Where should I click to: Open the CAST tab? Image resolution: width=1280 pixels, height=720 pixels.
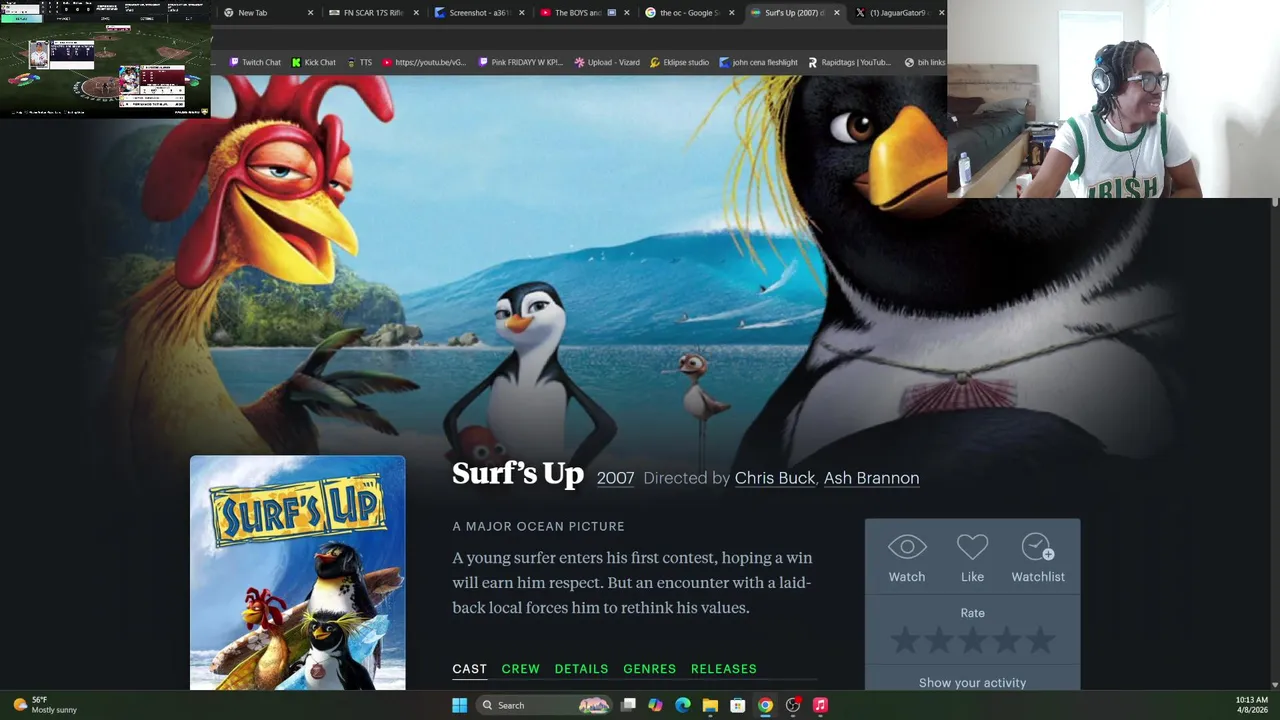coord(469,669)
